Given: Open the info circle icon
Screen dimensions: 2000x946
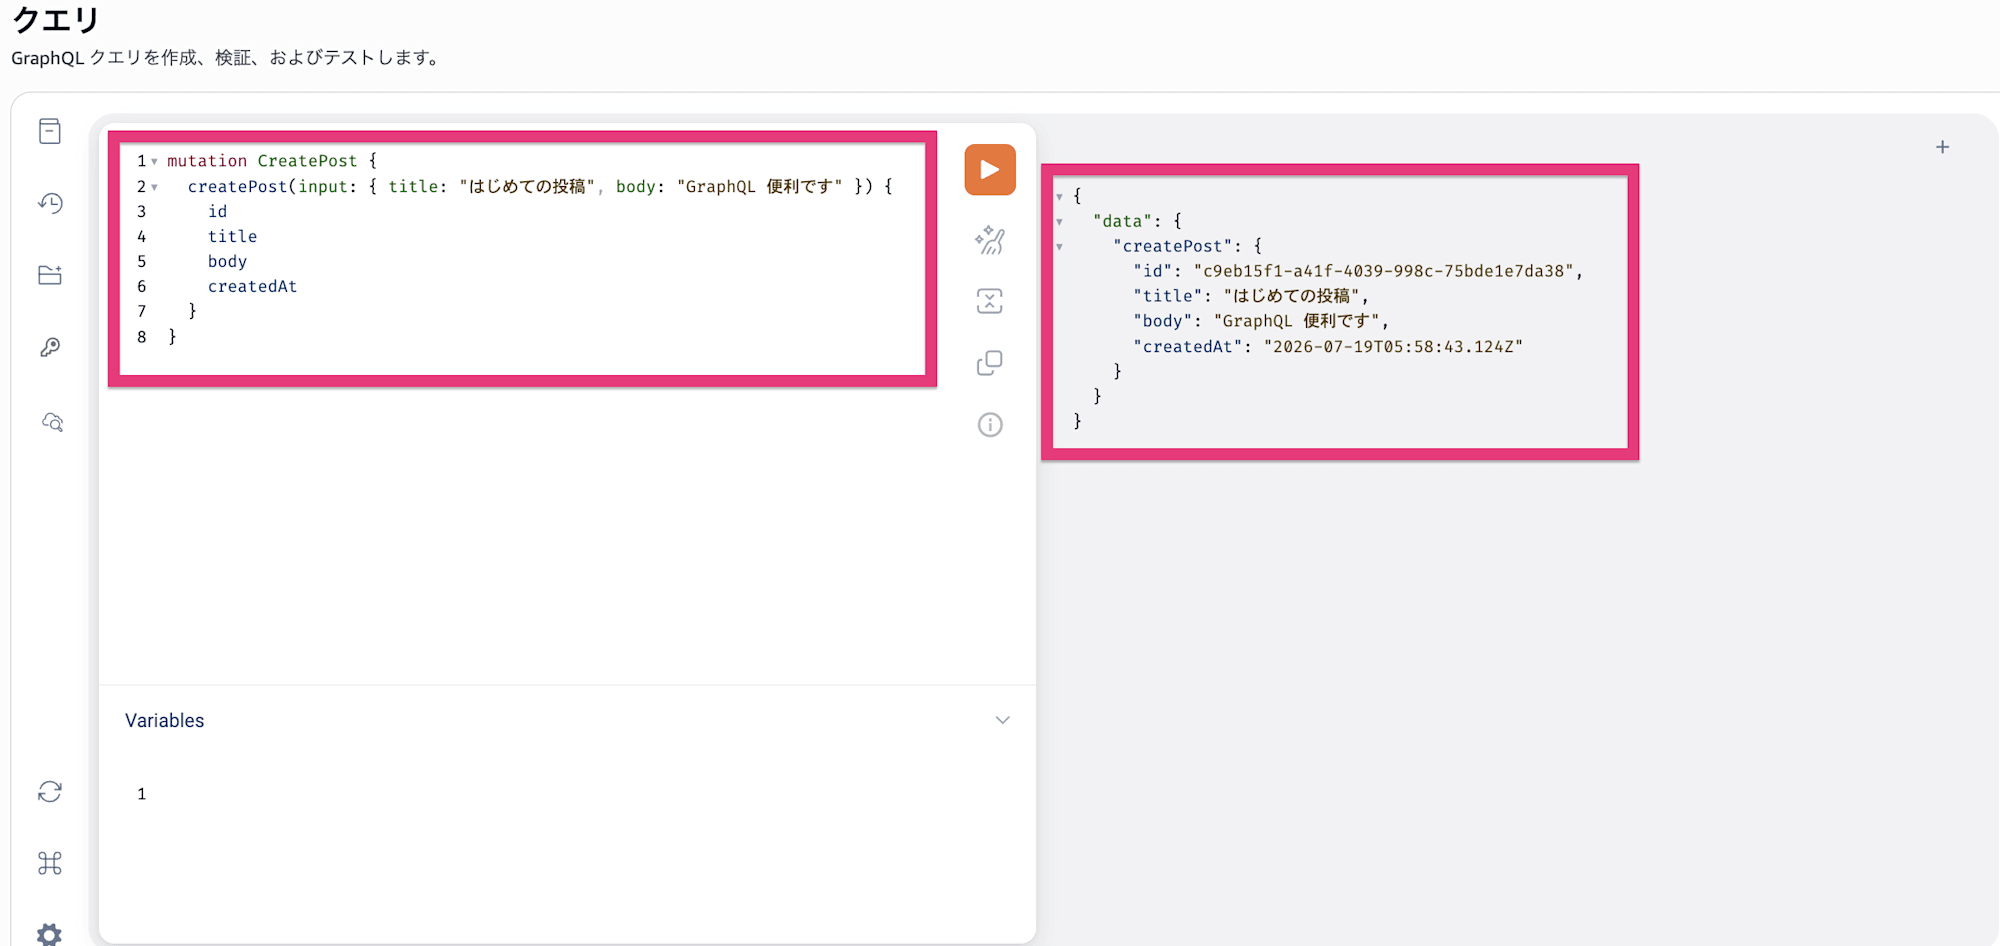Looking at the screenshot, I should tap(990, 425).
